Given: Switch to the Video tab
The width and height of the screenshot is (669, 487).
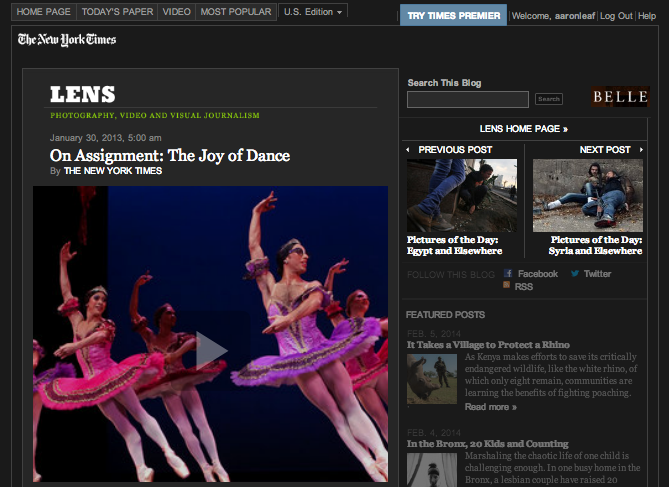Looking at the screenshot, I should tap(176, 12).
